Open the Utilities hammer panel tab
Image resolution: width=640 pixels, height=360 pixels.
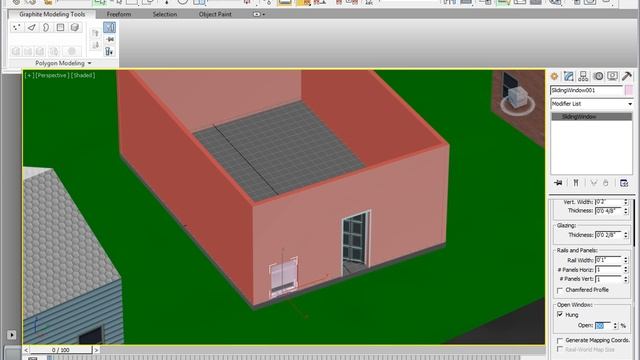pyautogui.click(x=627, y=76)
